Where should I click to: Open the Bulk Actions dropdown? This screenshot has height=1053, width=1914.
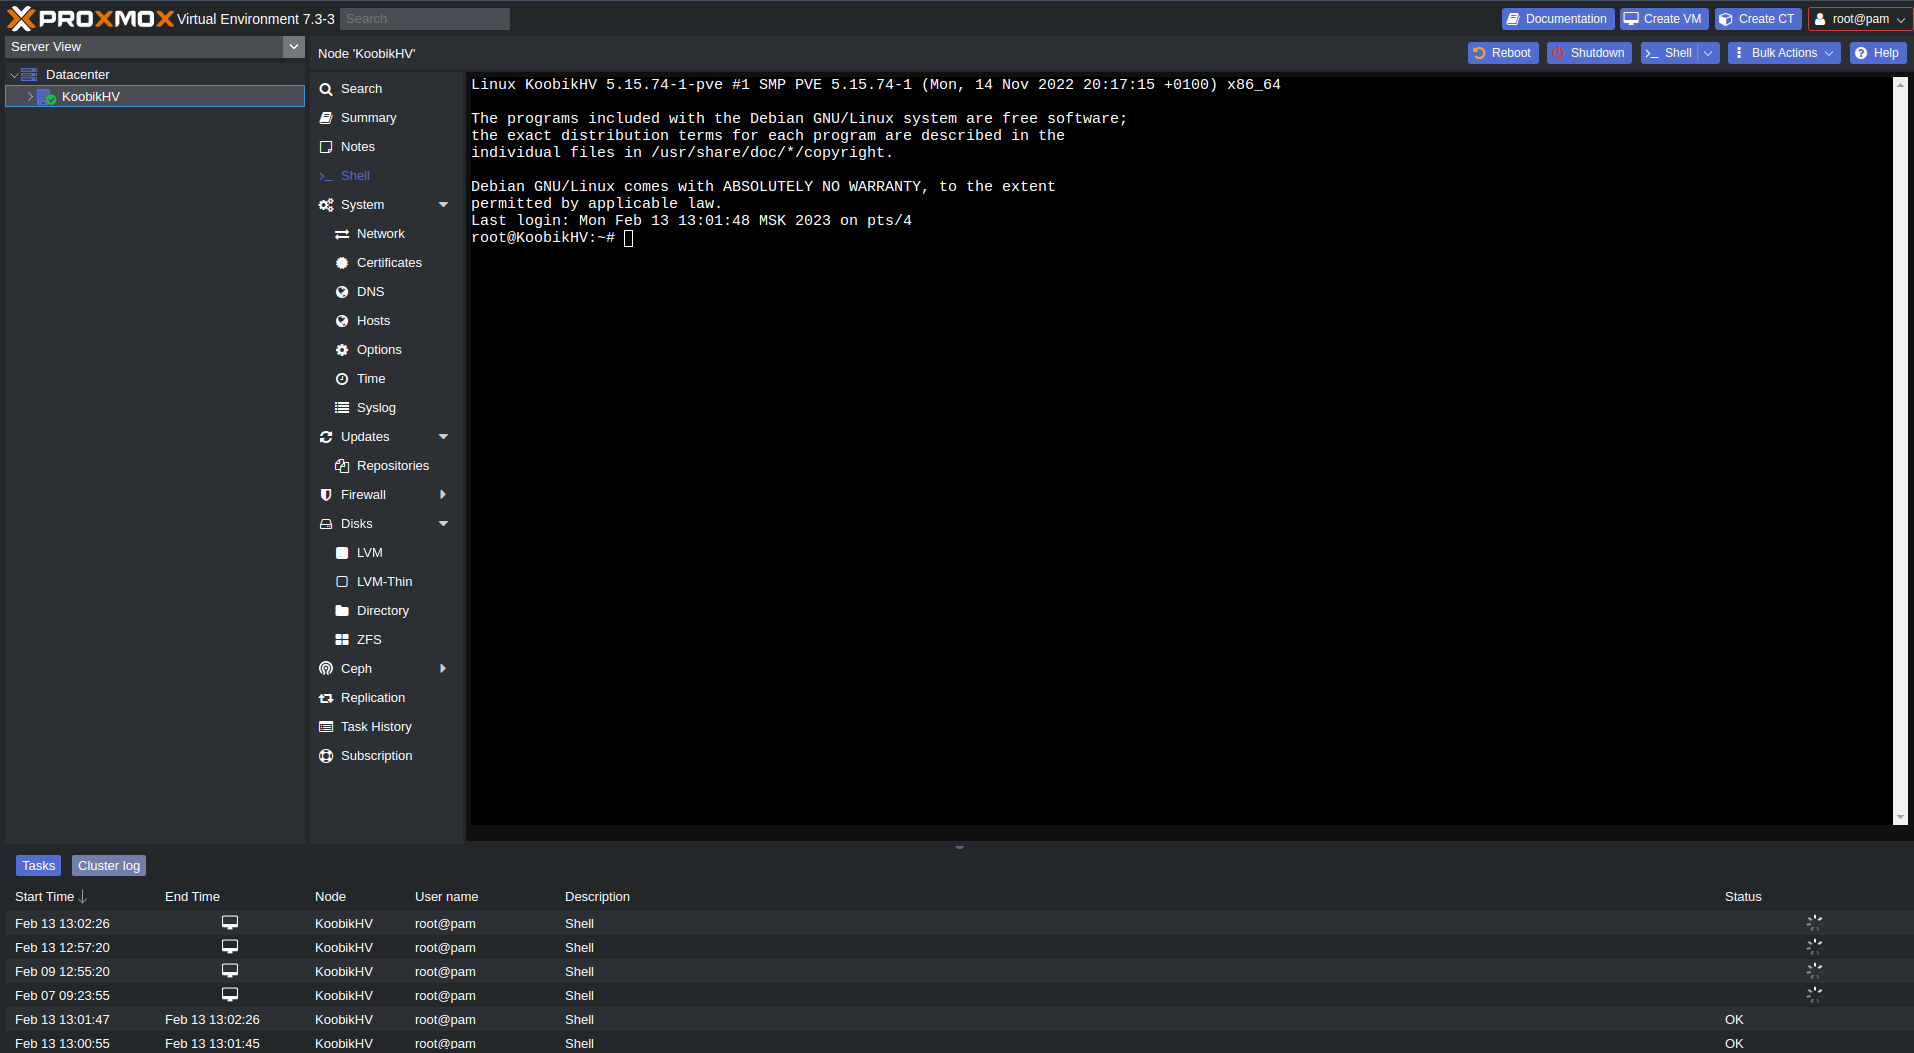1783,53
